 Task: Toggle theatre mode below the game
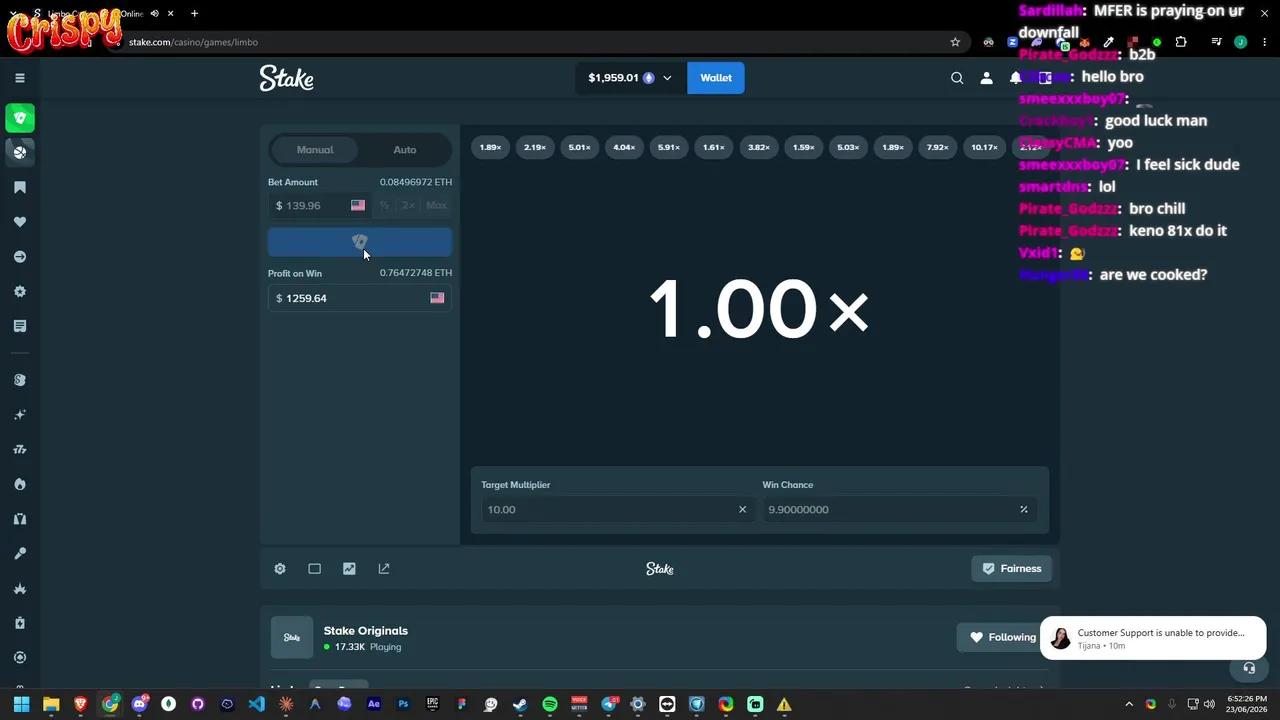point(314,569)
